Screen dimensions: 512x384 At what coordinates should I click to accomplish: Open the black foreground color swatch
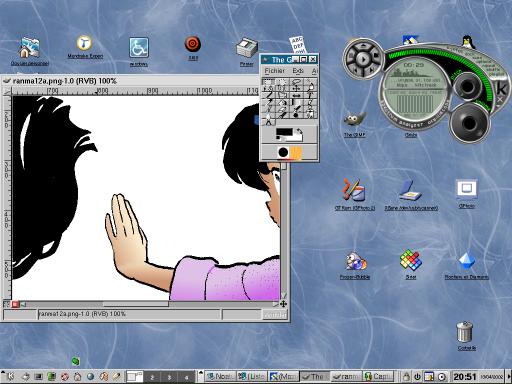(x=284, y=133)
